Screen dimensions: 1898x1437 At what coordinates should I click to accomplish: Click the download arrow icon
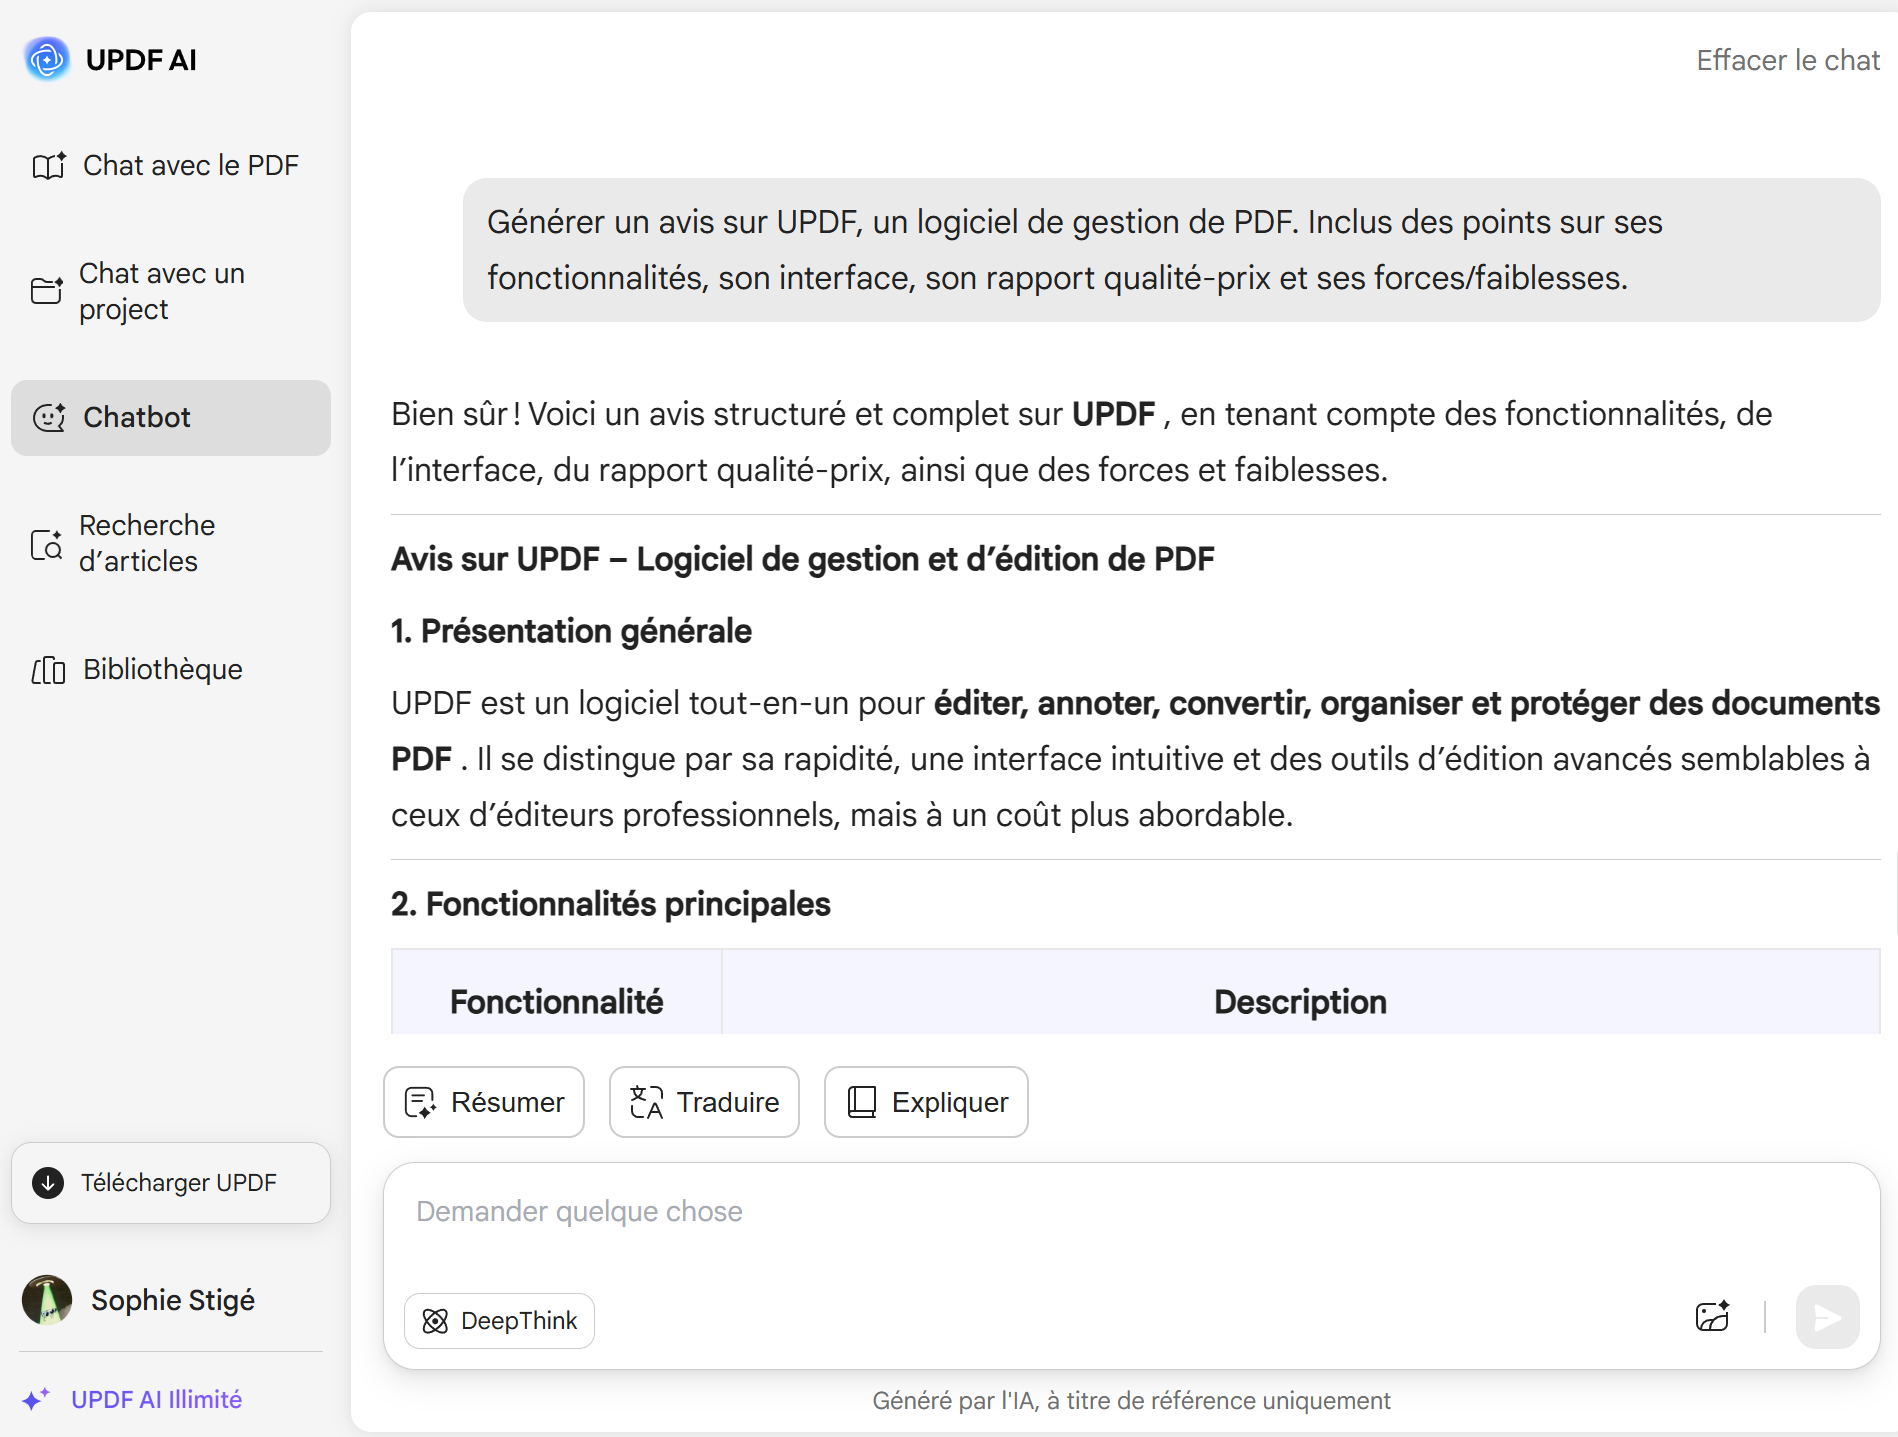coord(48,1183)
